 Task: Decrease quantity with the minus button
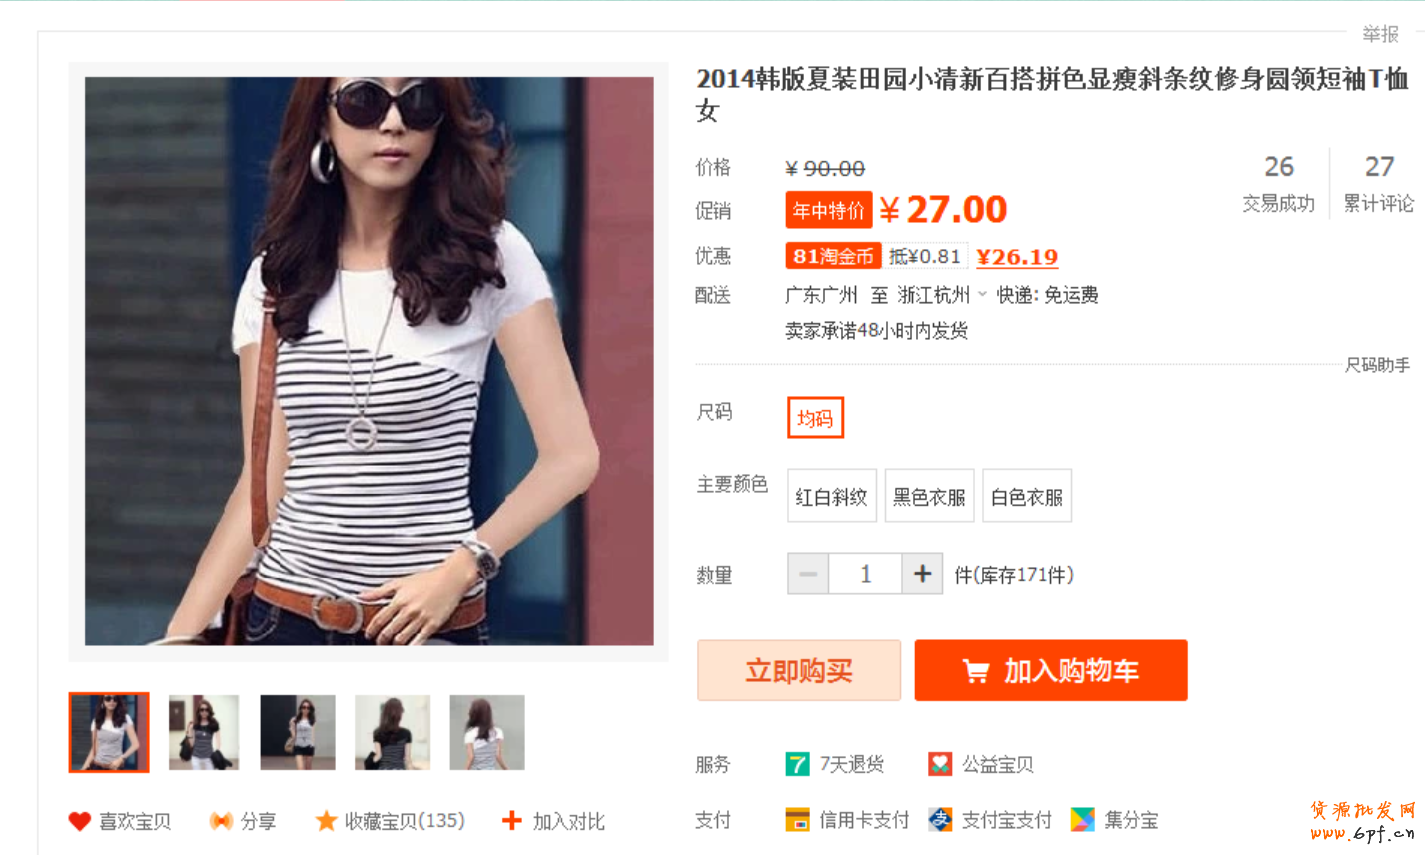pyautogui.click(x=808, y=574)
